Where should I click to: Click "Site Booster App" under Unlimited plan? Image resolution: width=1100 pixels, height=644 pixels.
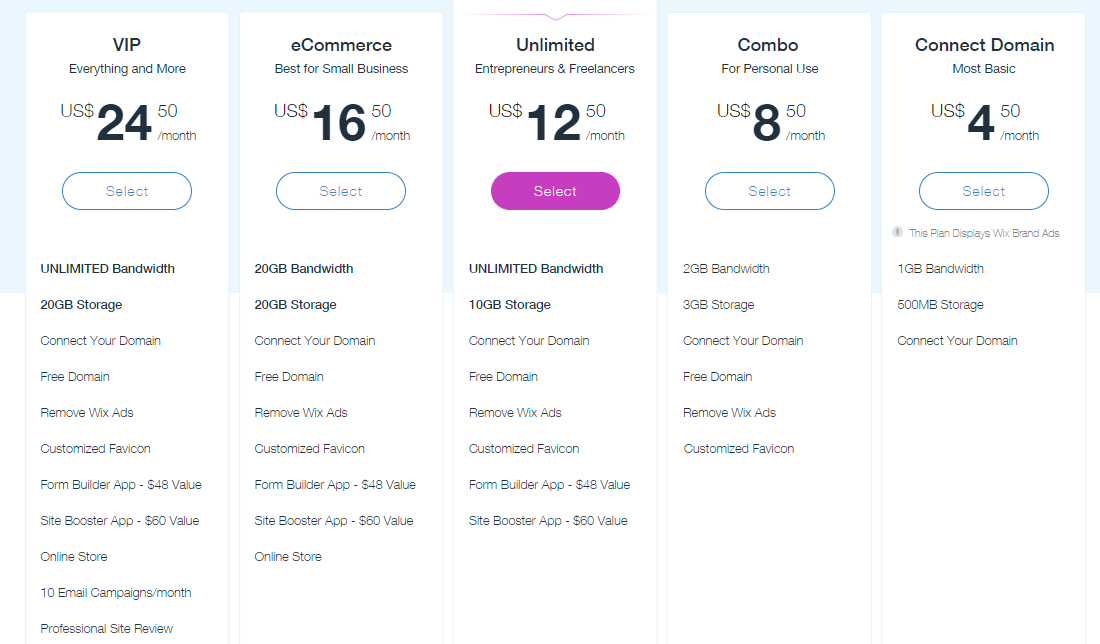[548, 521]
